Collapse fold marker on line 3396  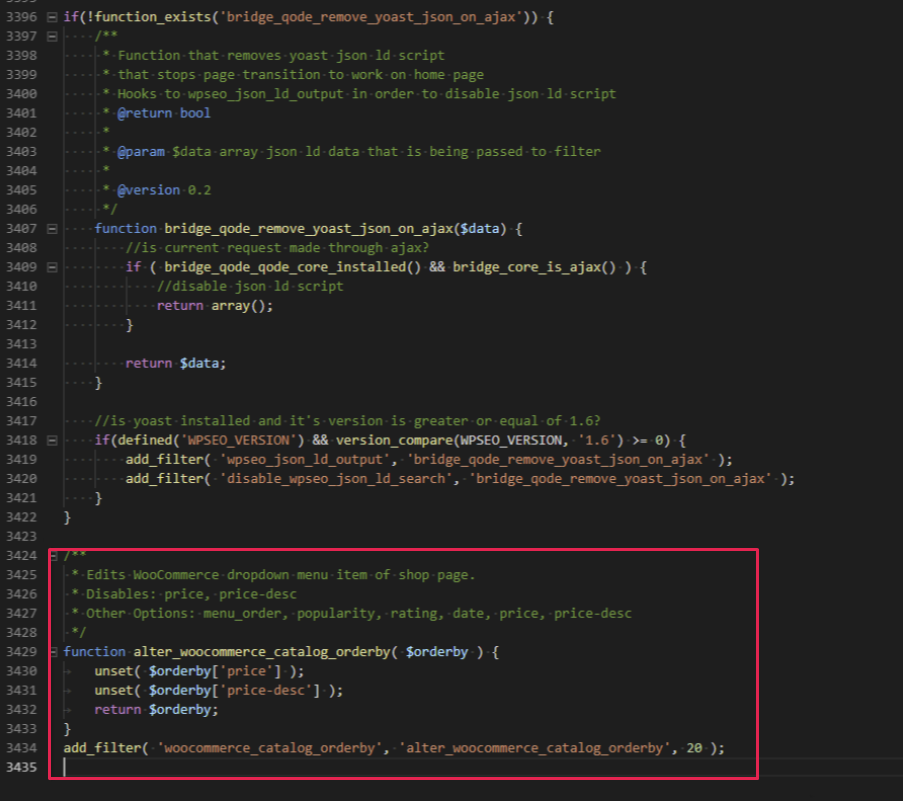point(52,17)
